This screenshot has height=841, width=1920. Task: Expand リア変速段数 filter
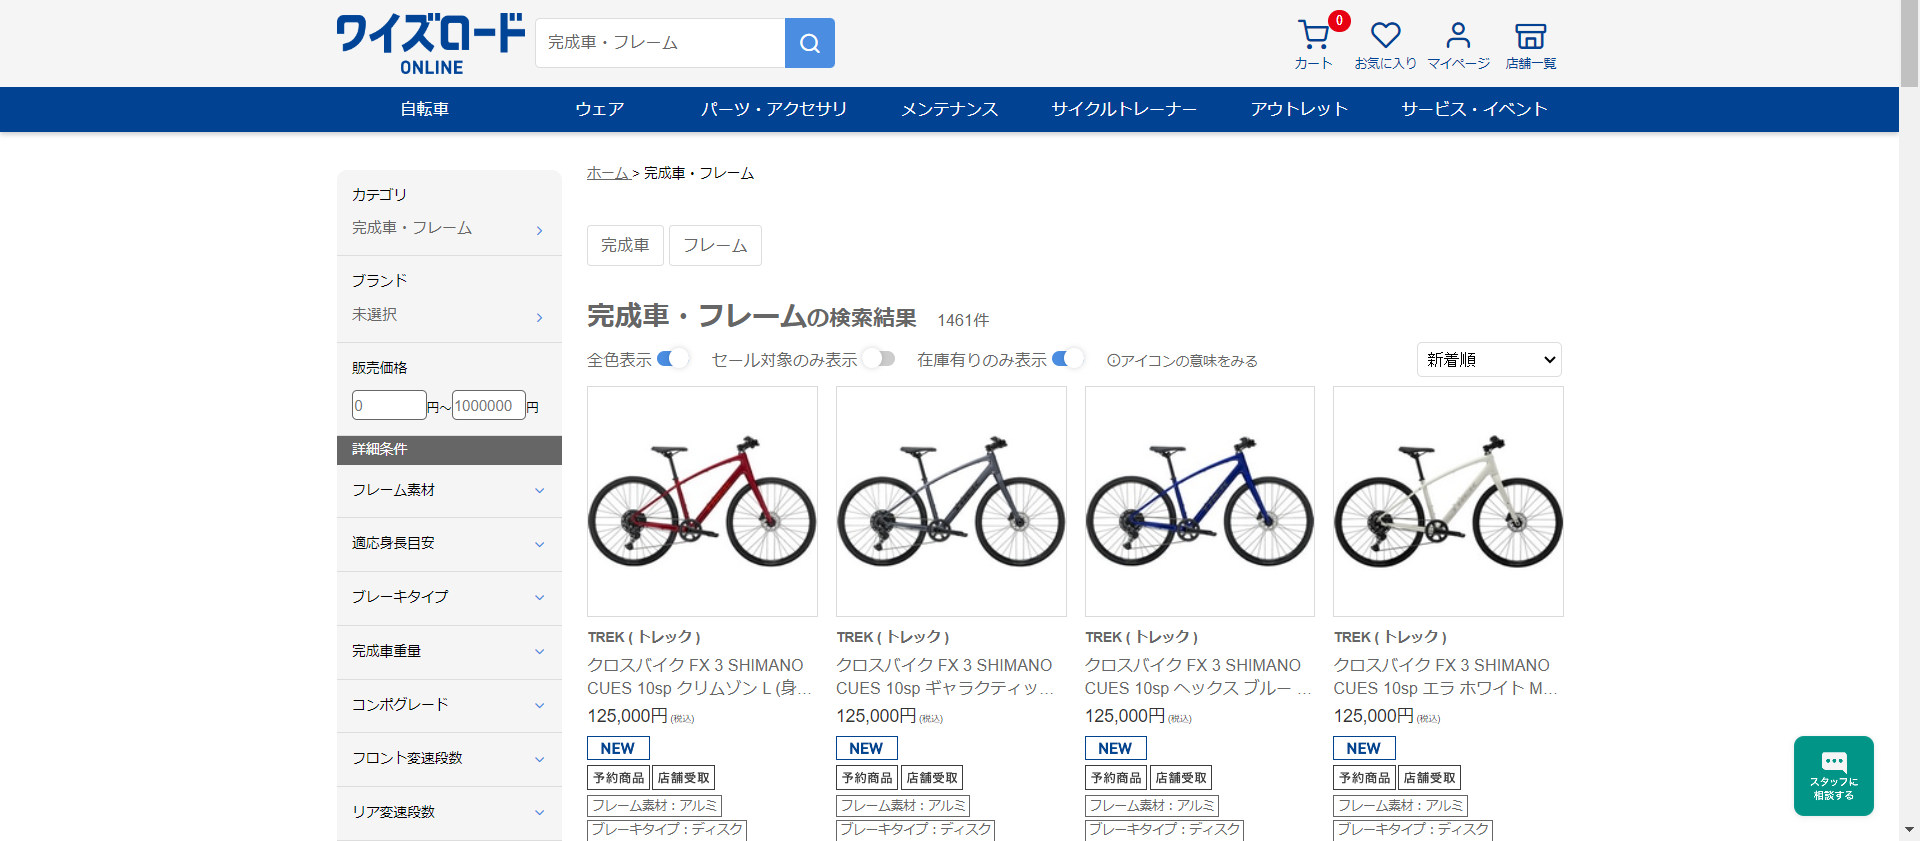(x=449, y=812)
